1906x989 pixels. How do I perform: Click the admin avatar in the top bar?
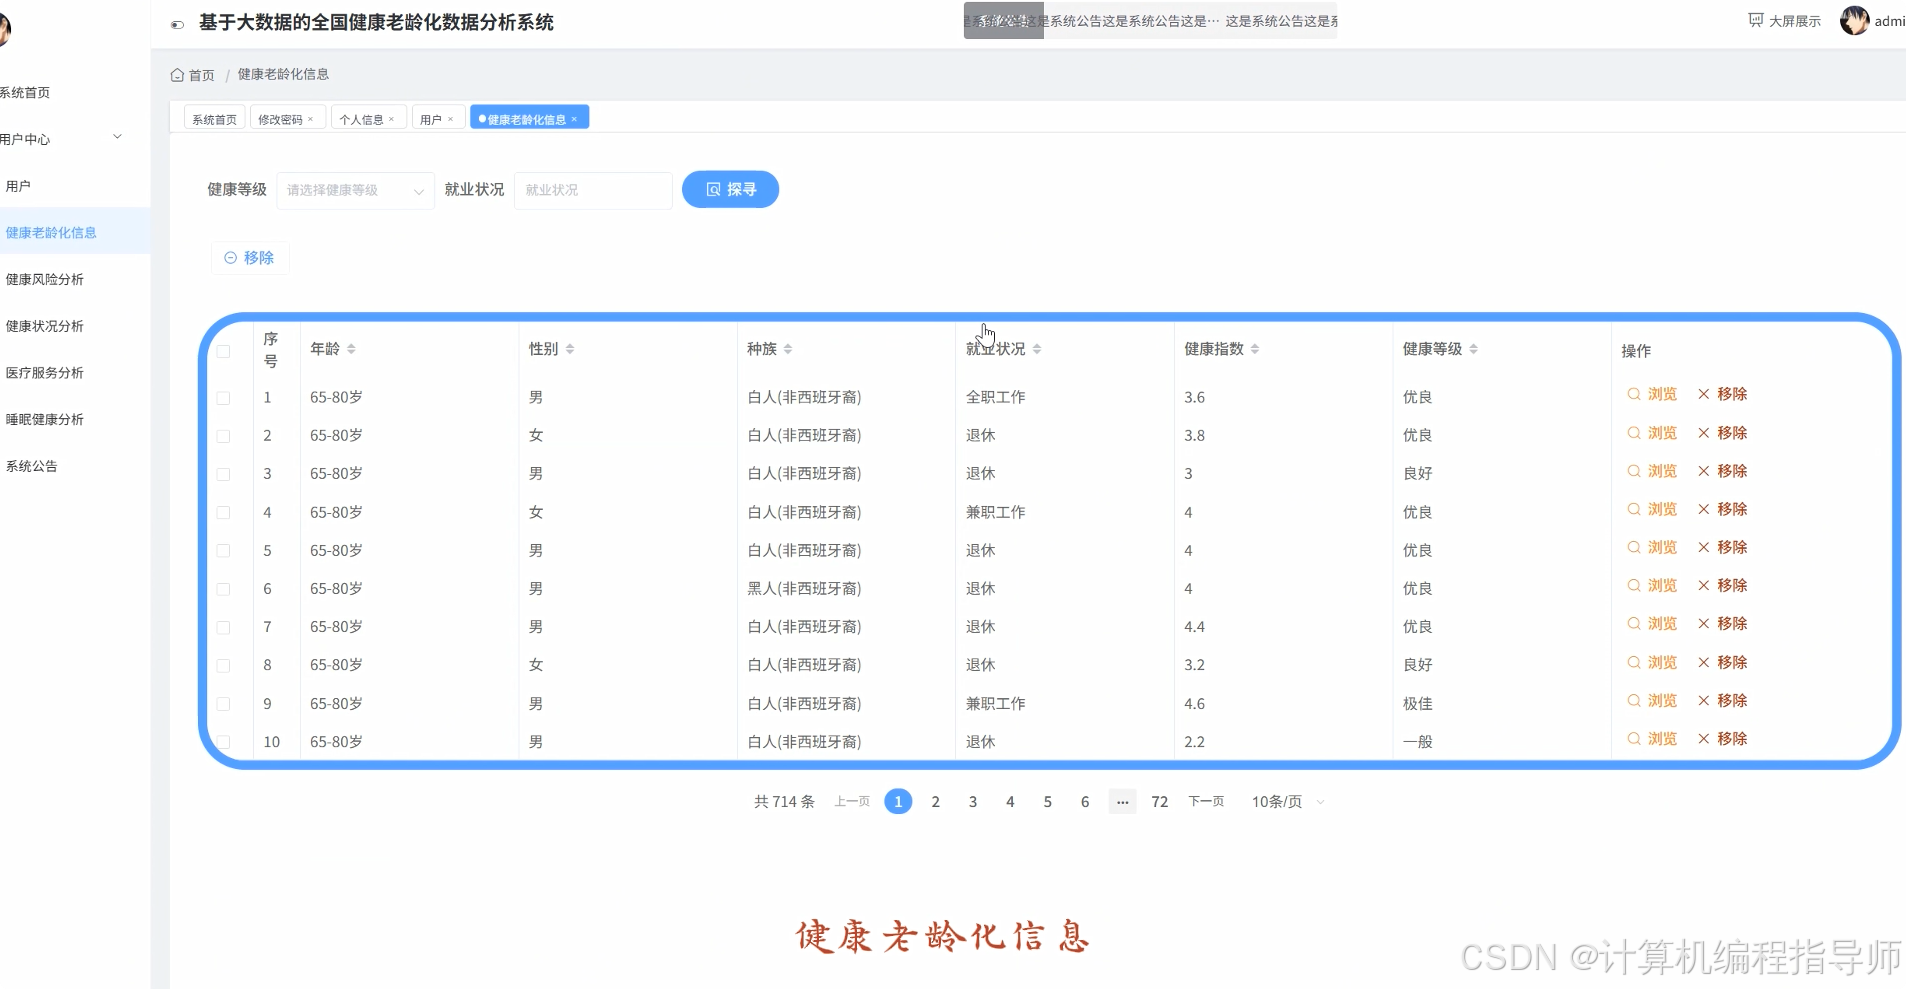[x=1855, y=20]
